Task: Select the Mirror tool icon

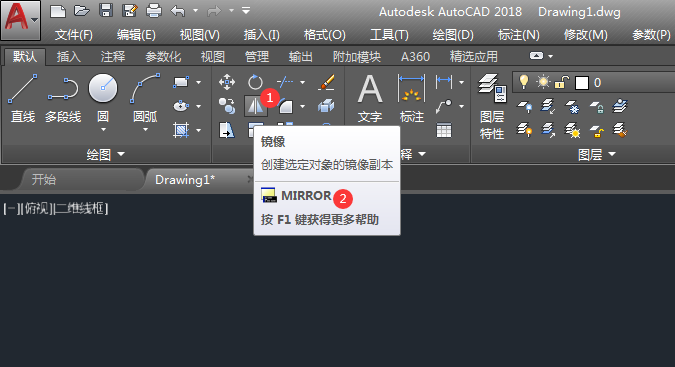Action: tap(255, 106)
